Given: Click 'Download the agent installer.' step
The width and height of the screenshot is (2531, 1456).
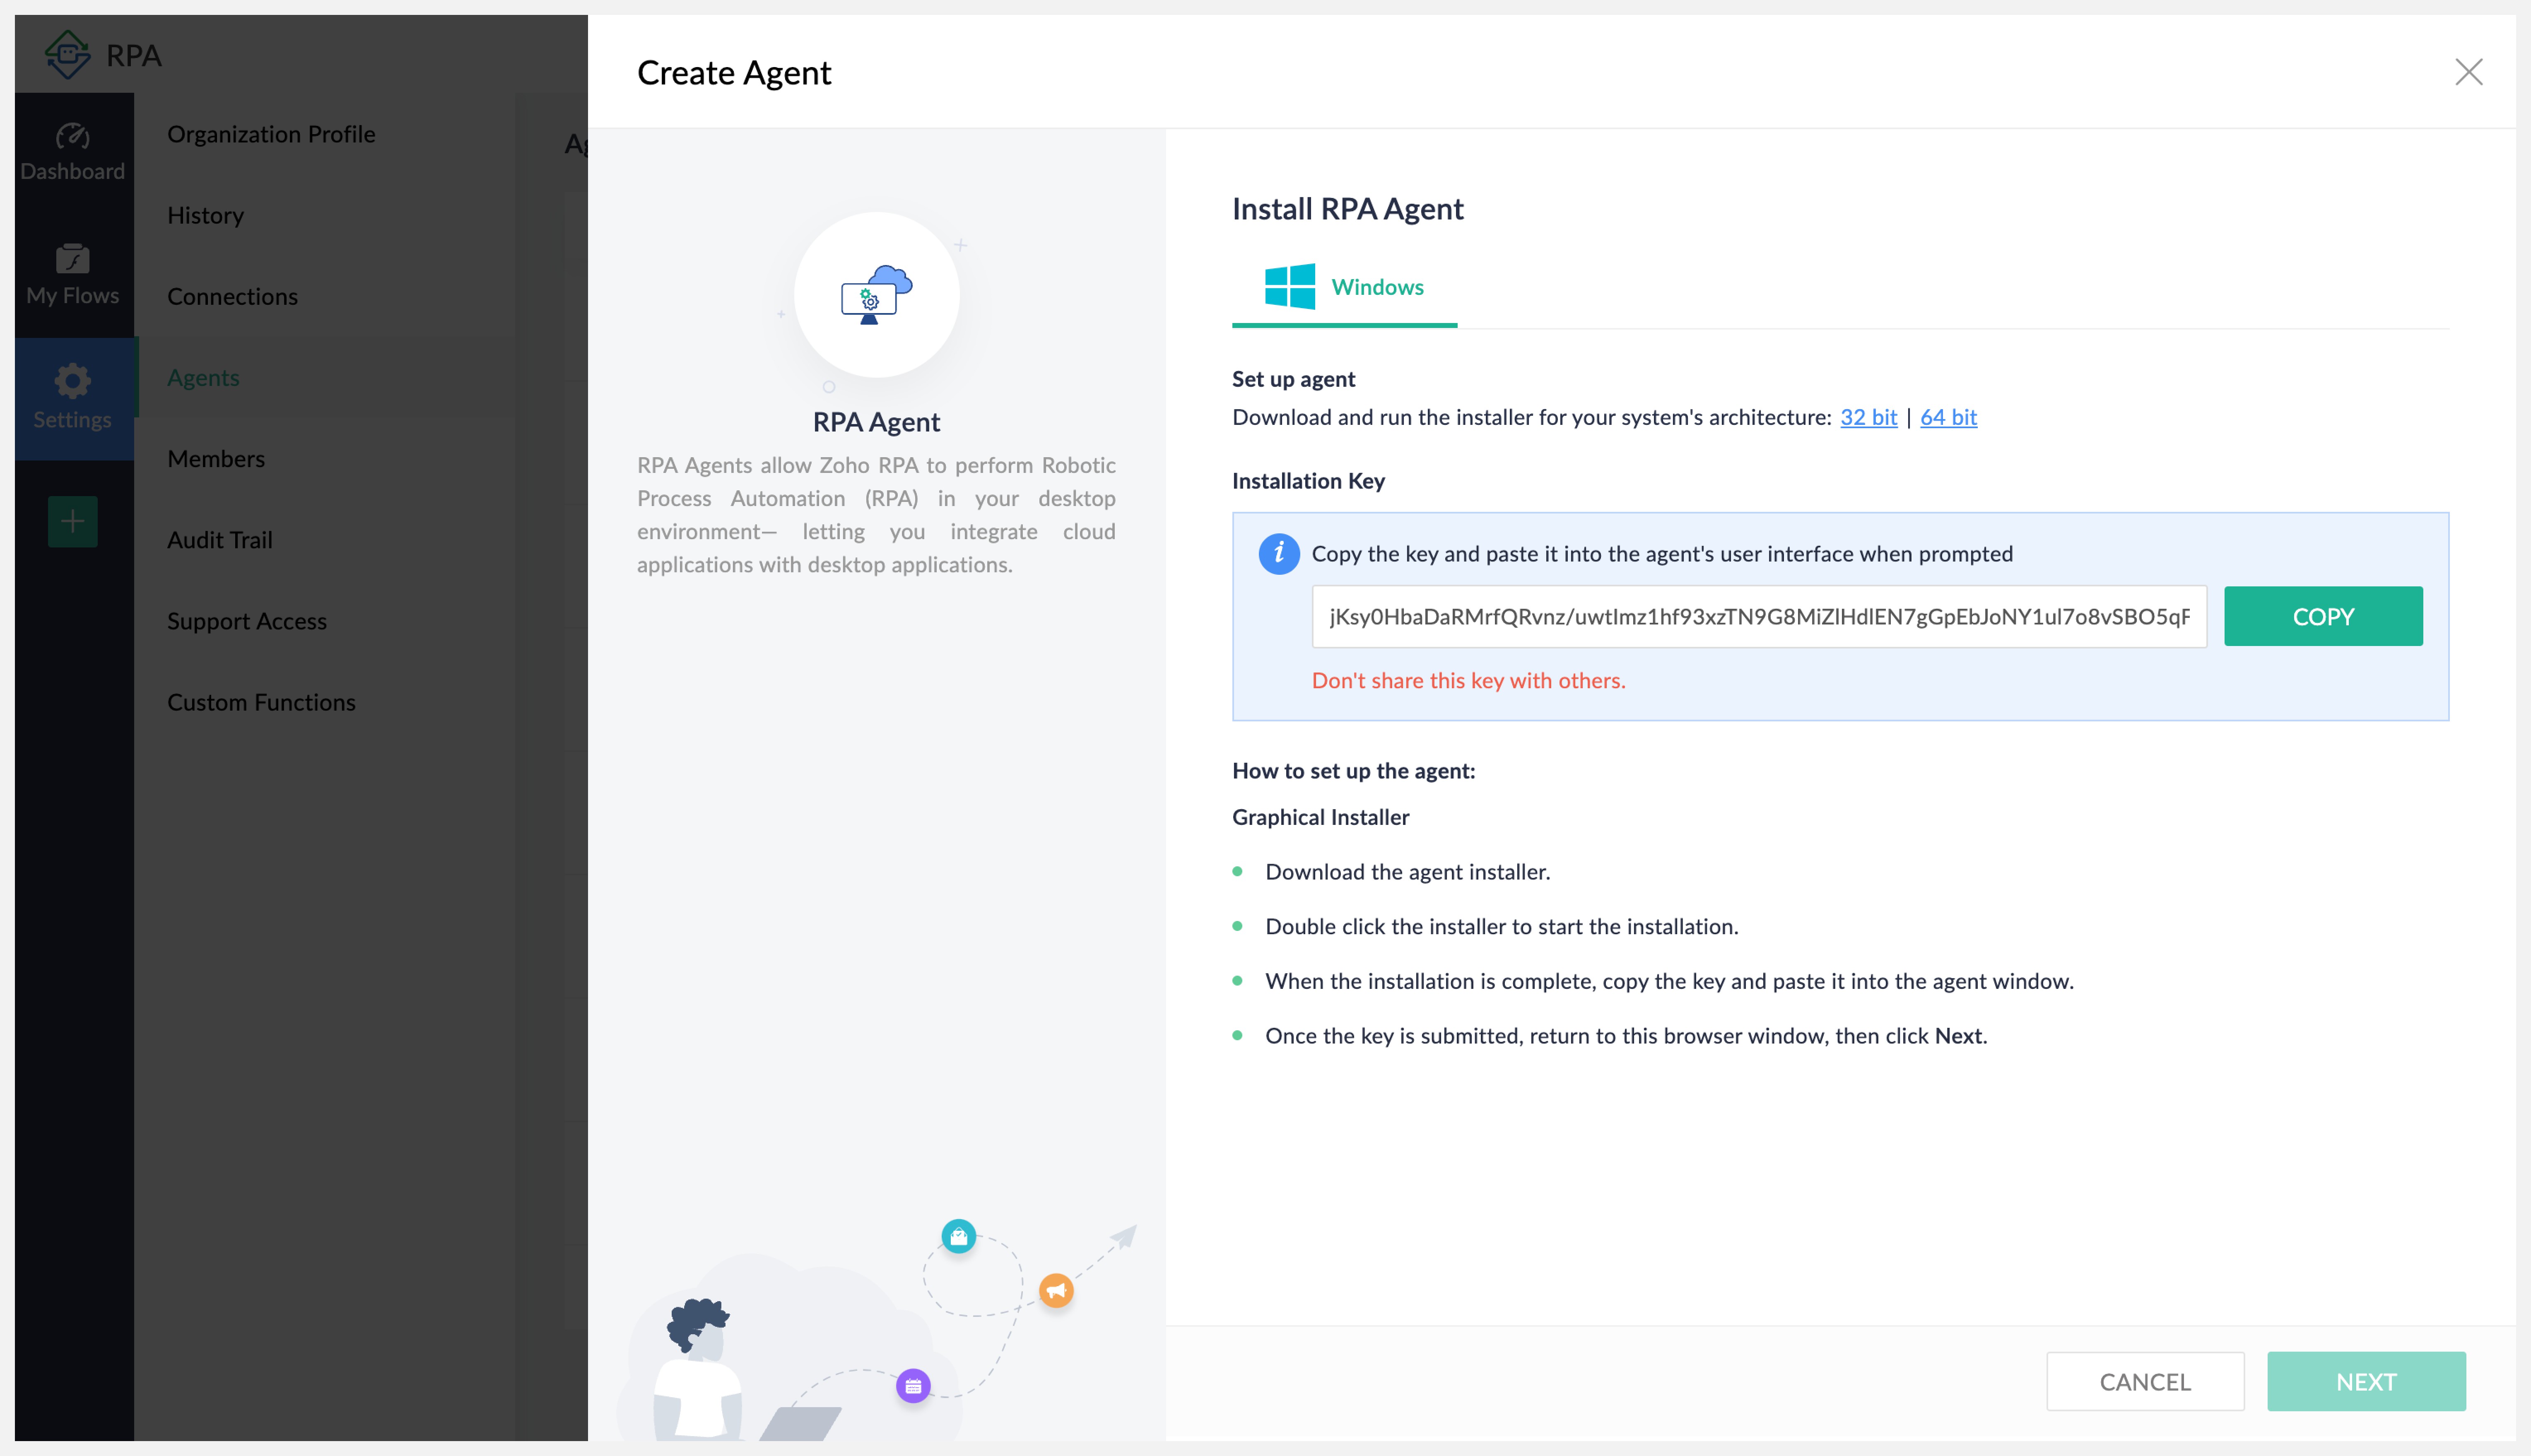Looking at the screenshot, I should (x=1407, y=872).
